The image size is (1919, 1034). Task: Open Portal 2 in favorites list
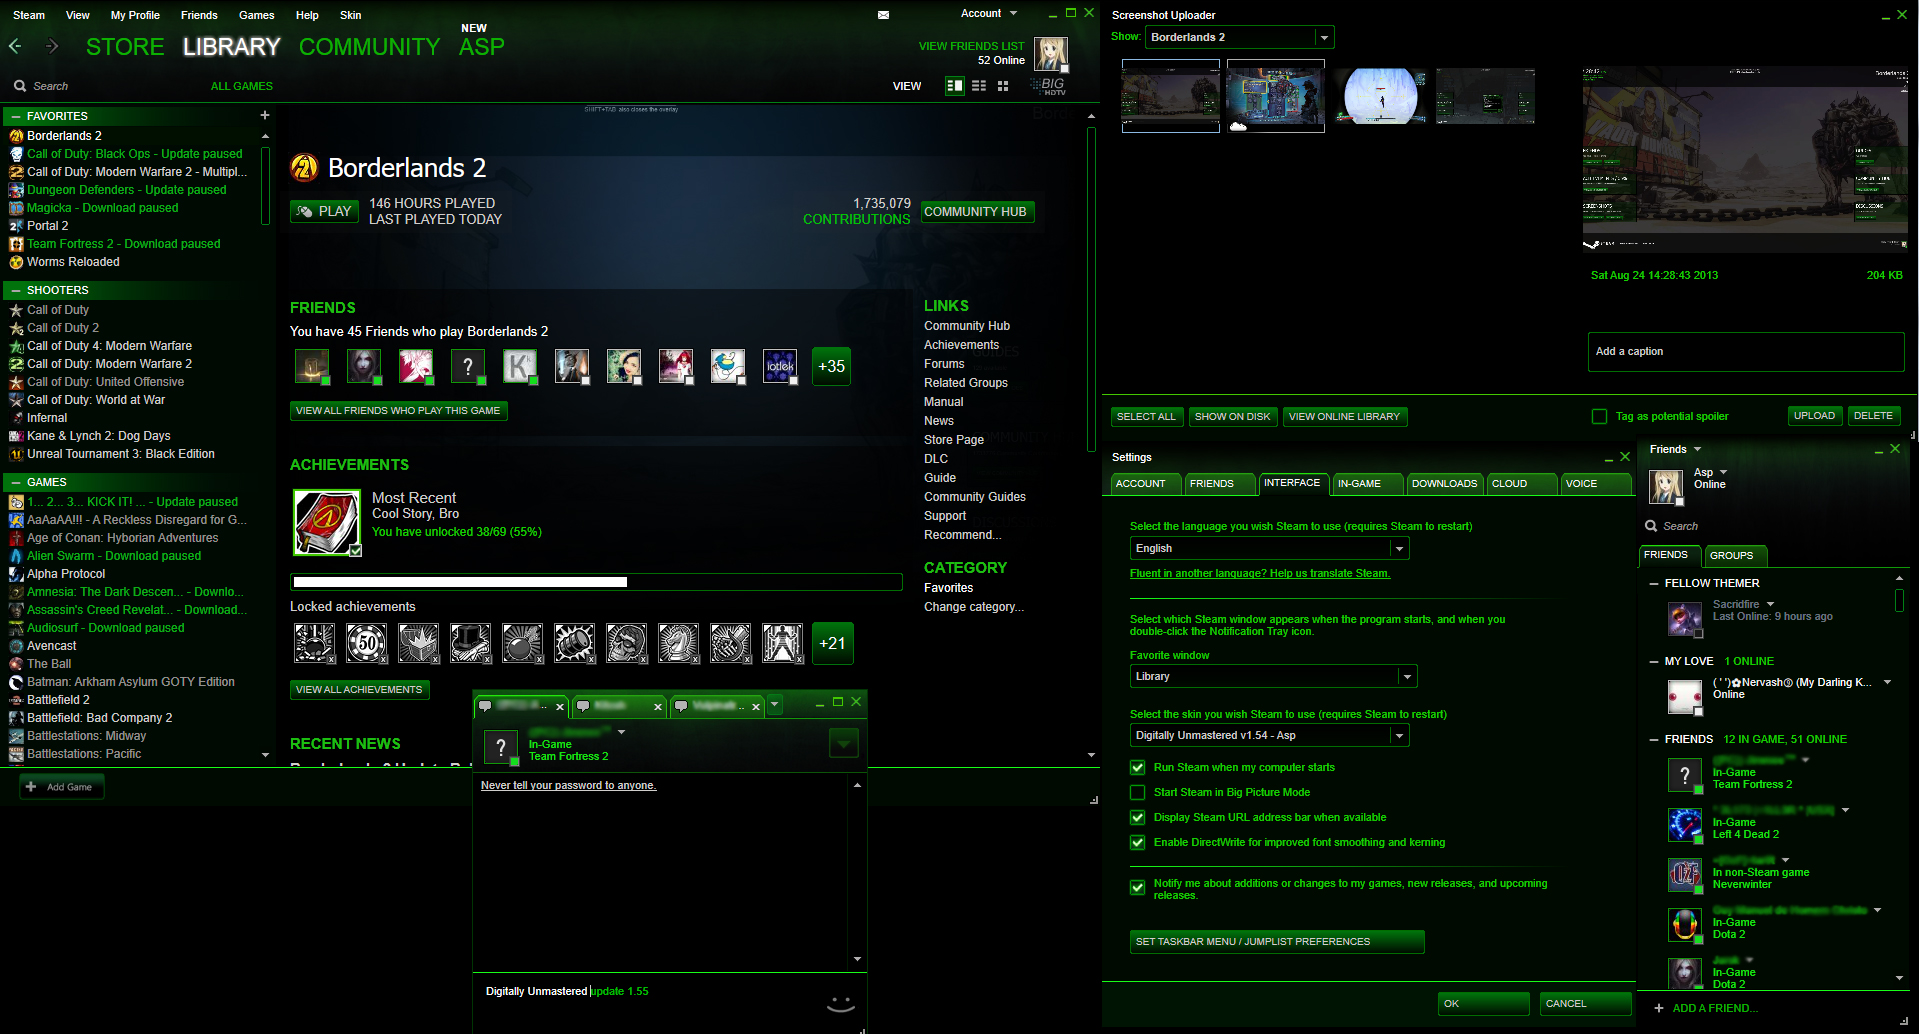(47, 226)
